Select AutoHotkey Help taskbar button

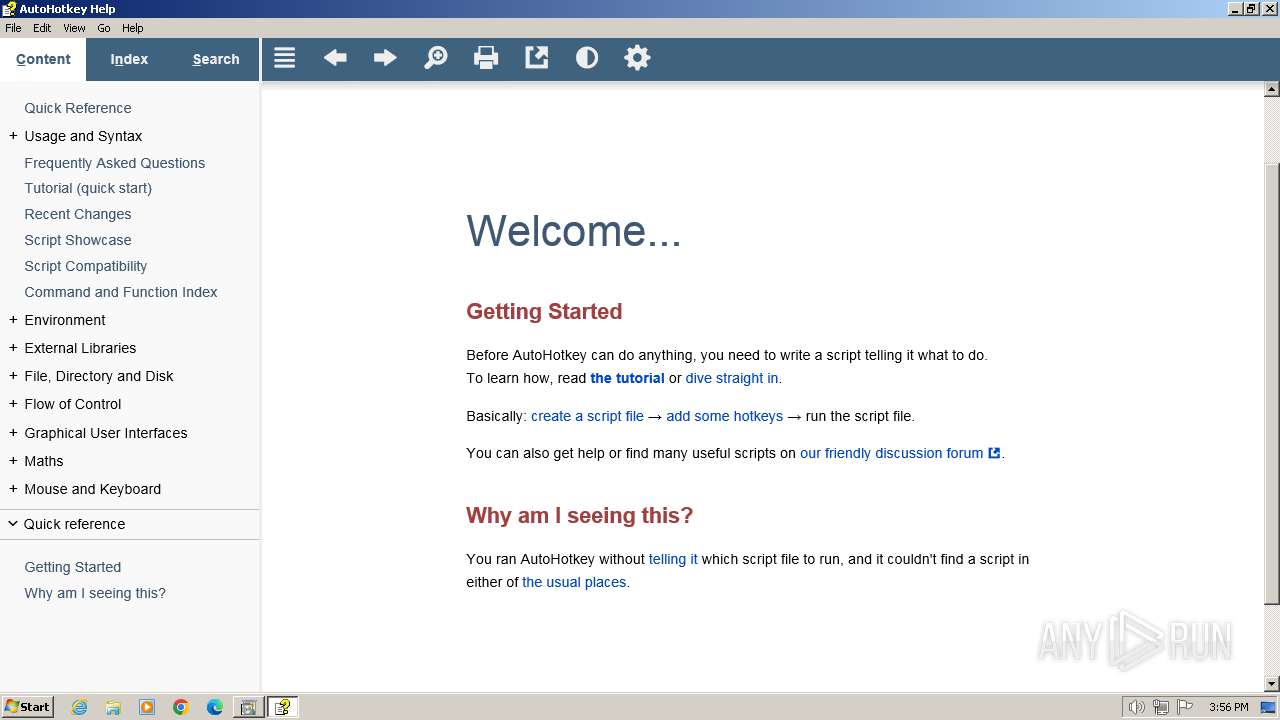[x=283, y=707]
